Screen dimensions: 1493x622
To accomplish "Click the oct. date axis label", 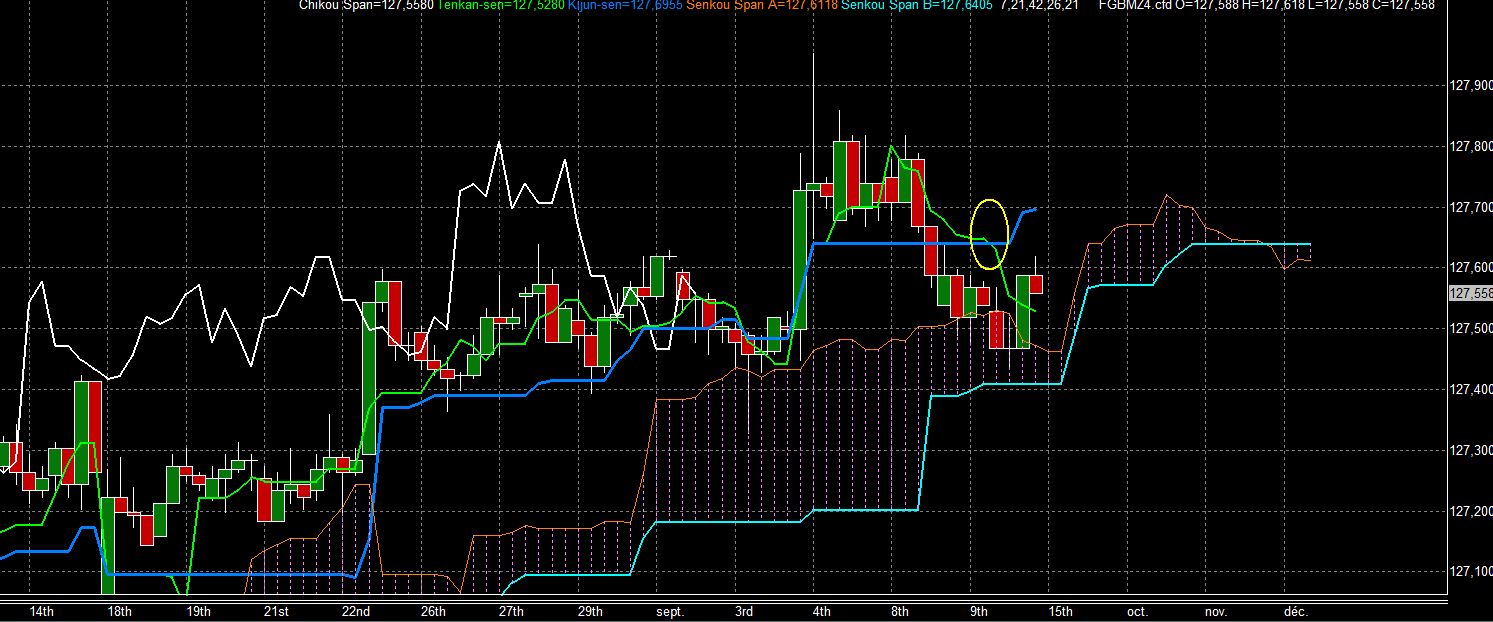I will pos(1136,611).
